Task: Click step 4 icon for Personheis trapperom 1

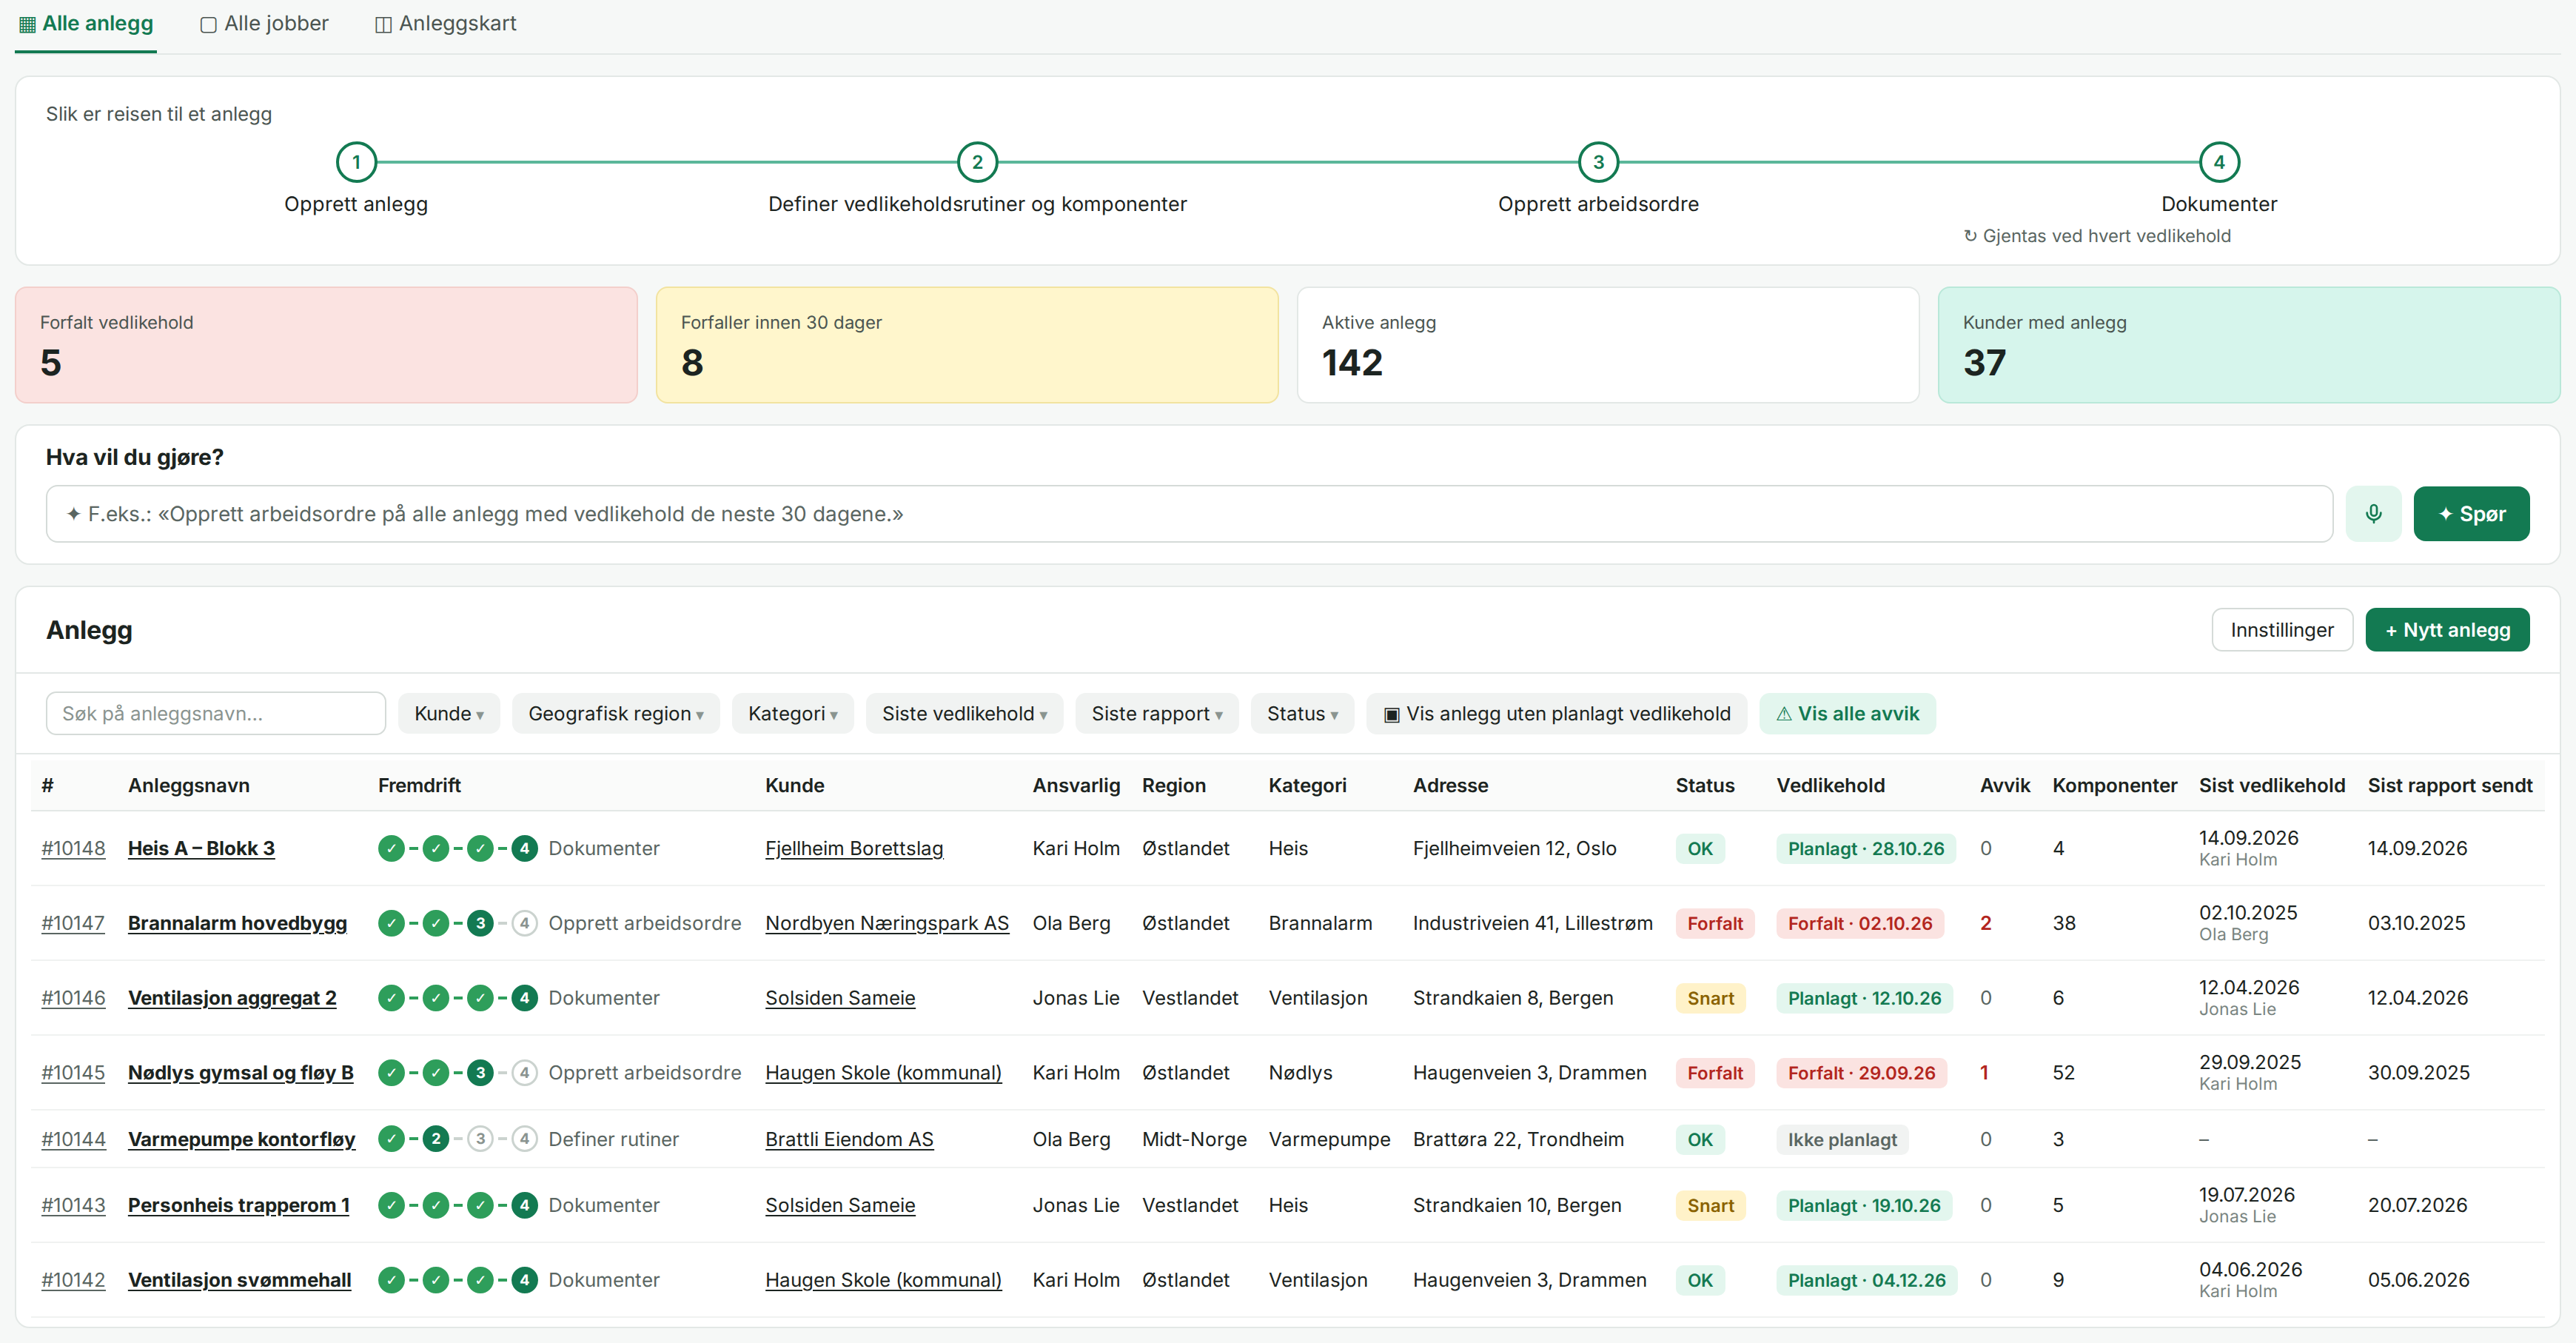Action: (x=524, y=1205)
